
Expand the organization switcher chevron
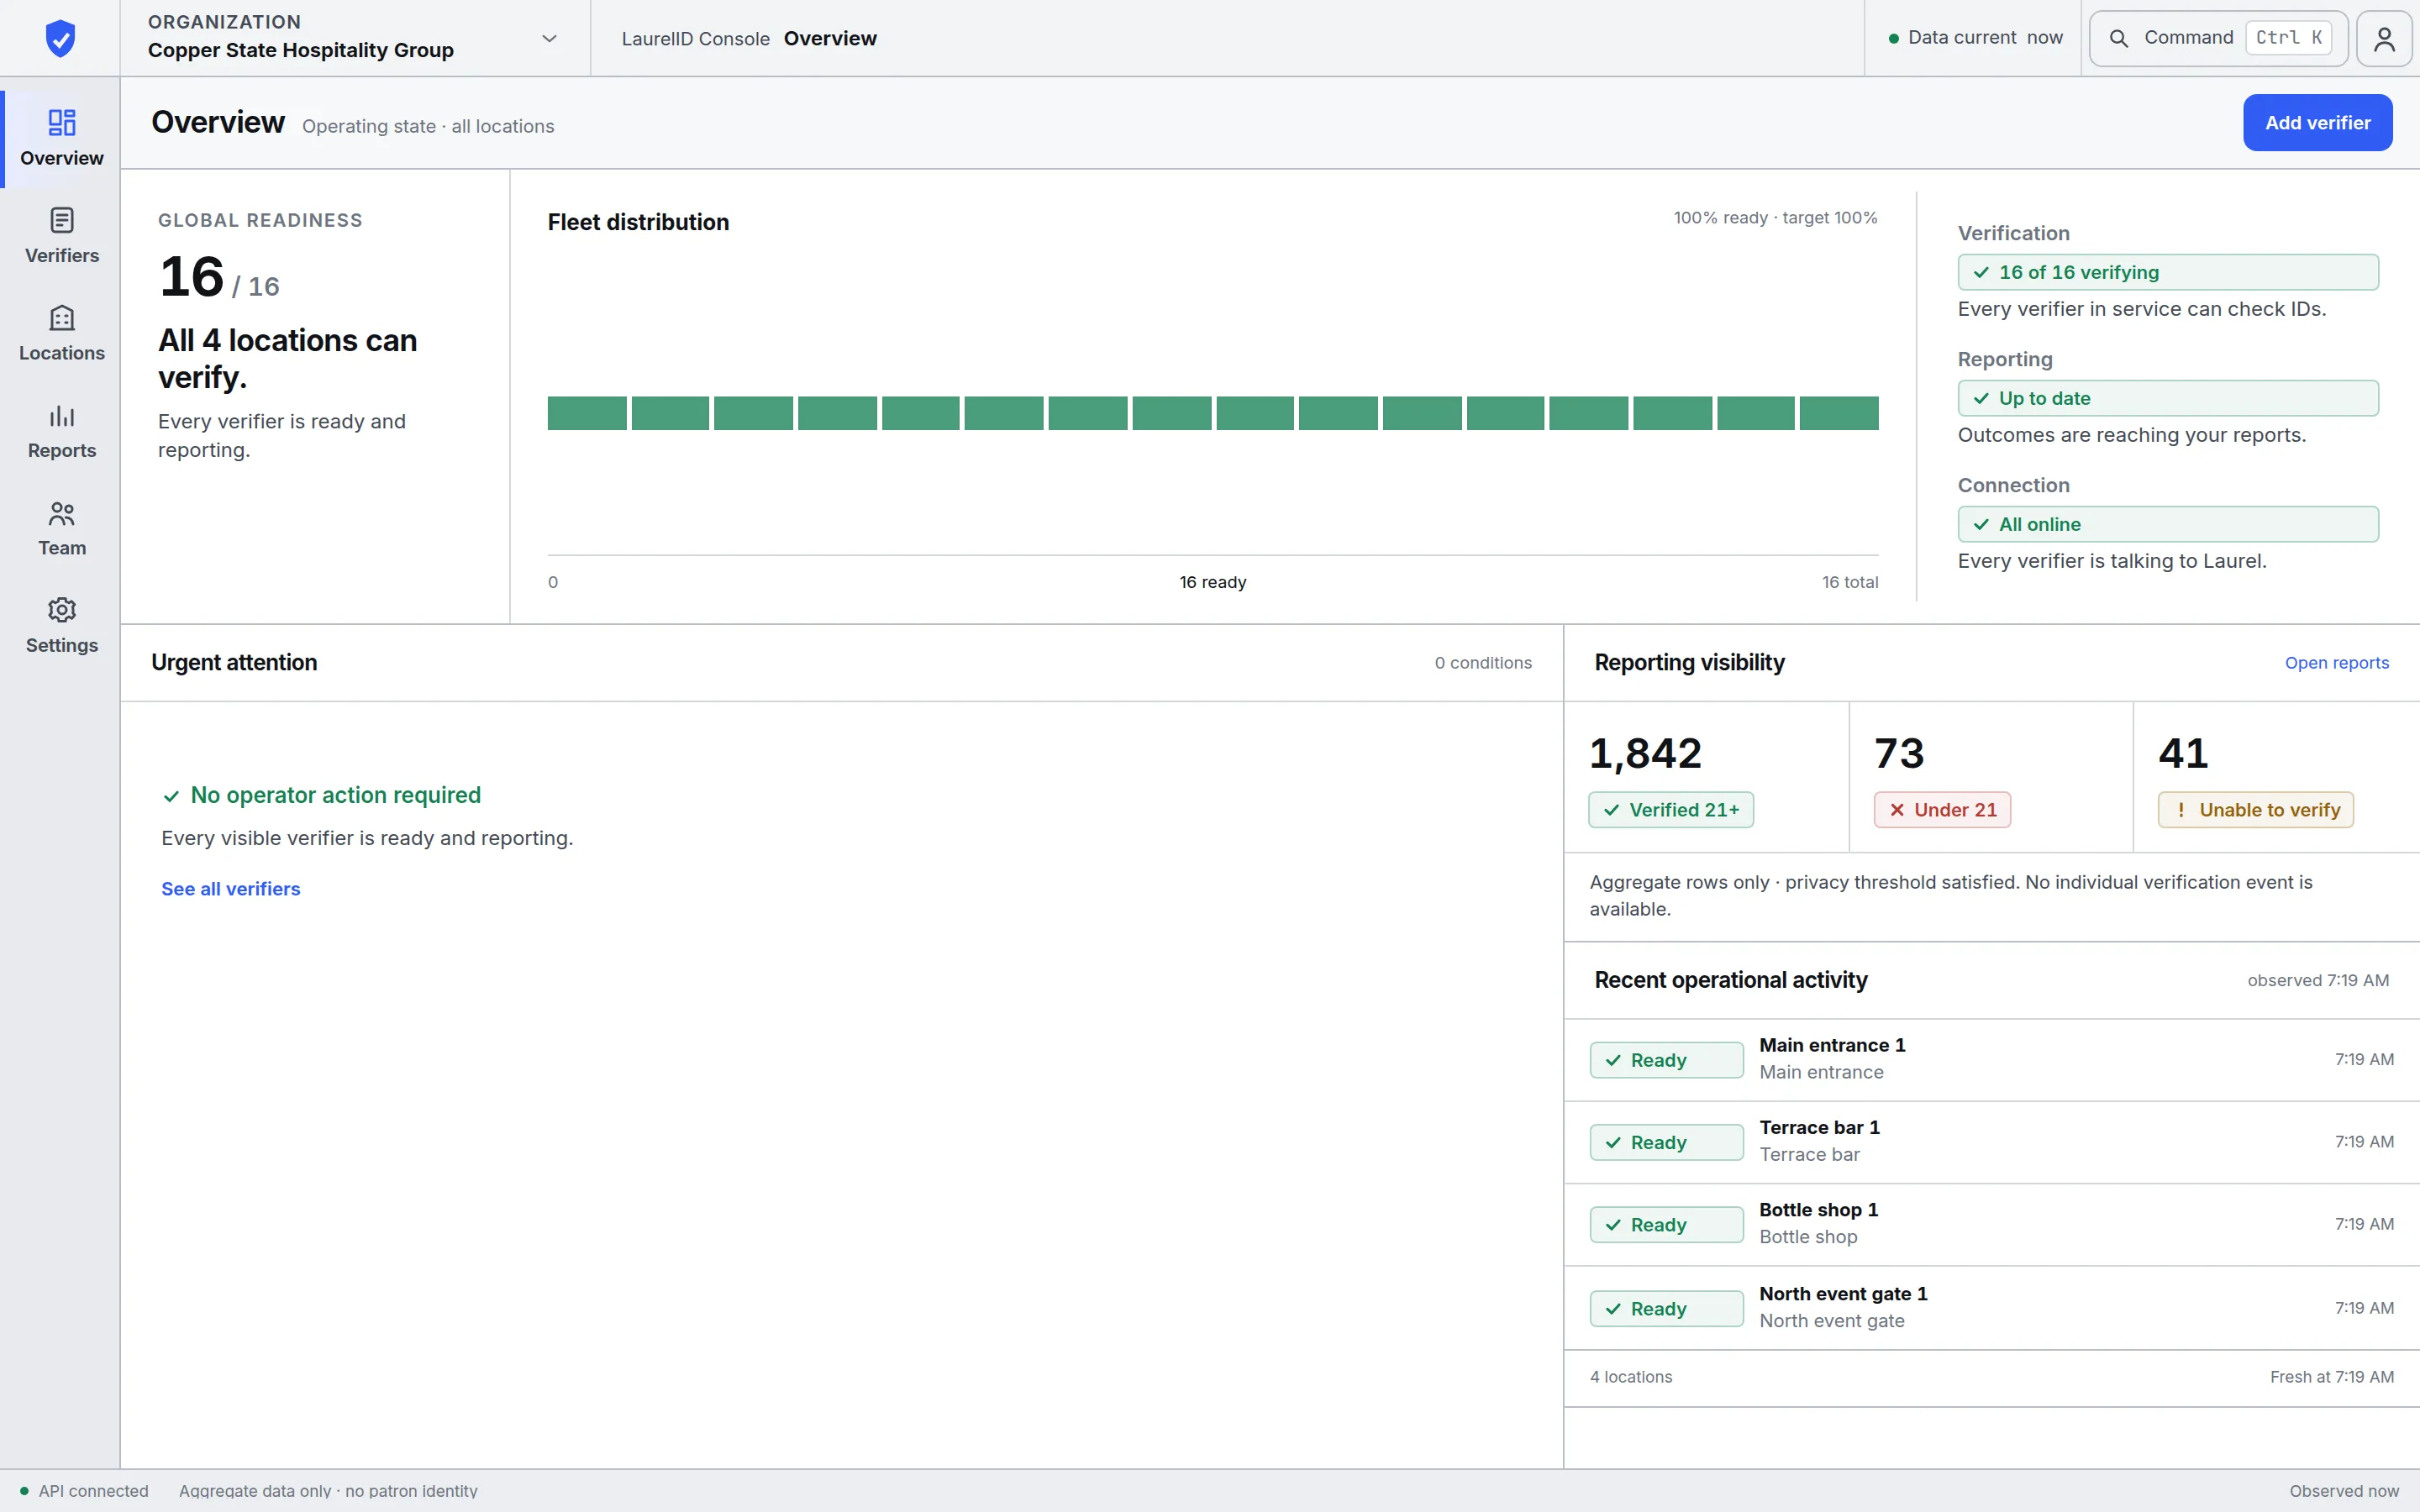549,38
